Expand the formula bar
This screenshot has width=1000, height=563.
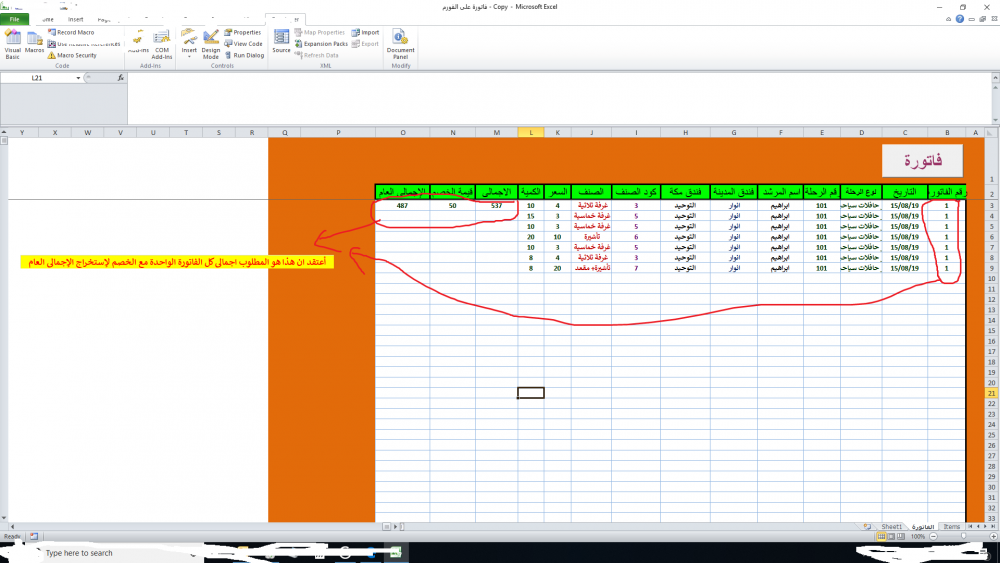(995, 78)
